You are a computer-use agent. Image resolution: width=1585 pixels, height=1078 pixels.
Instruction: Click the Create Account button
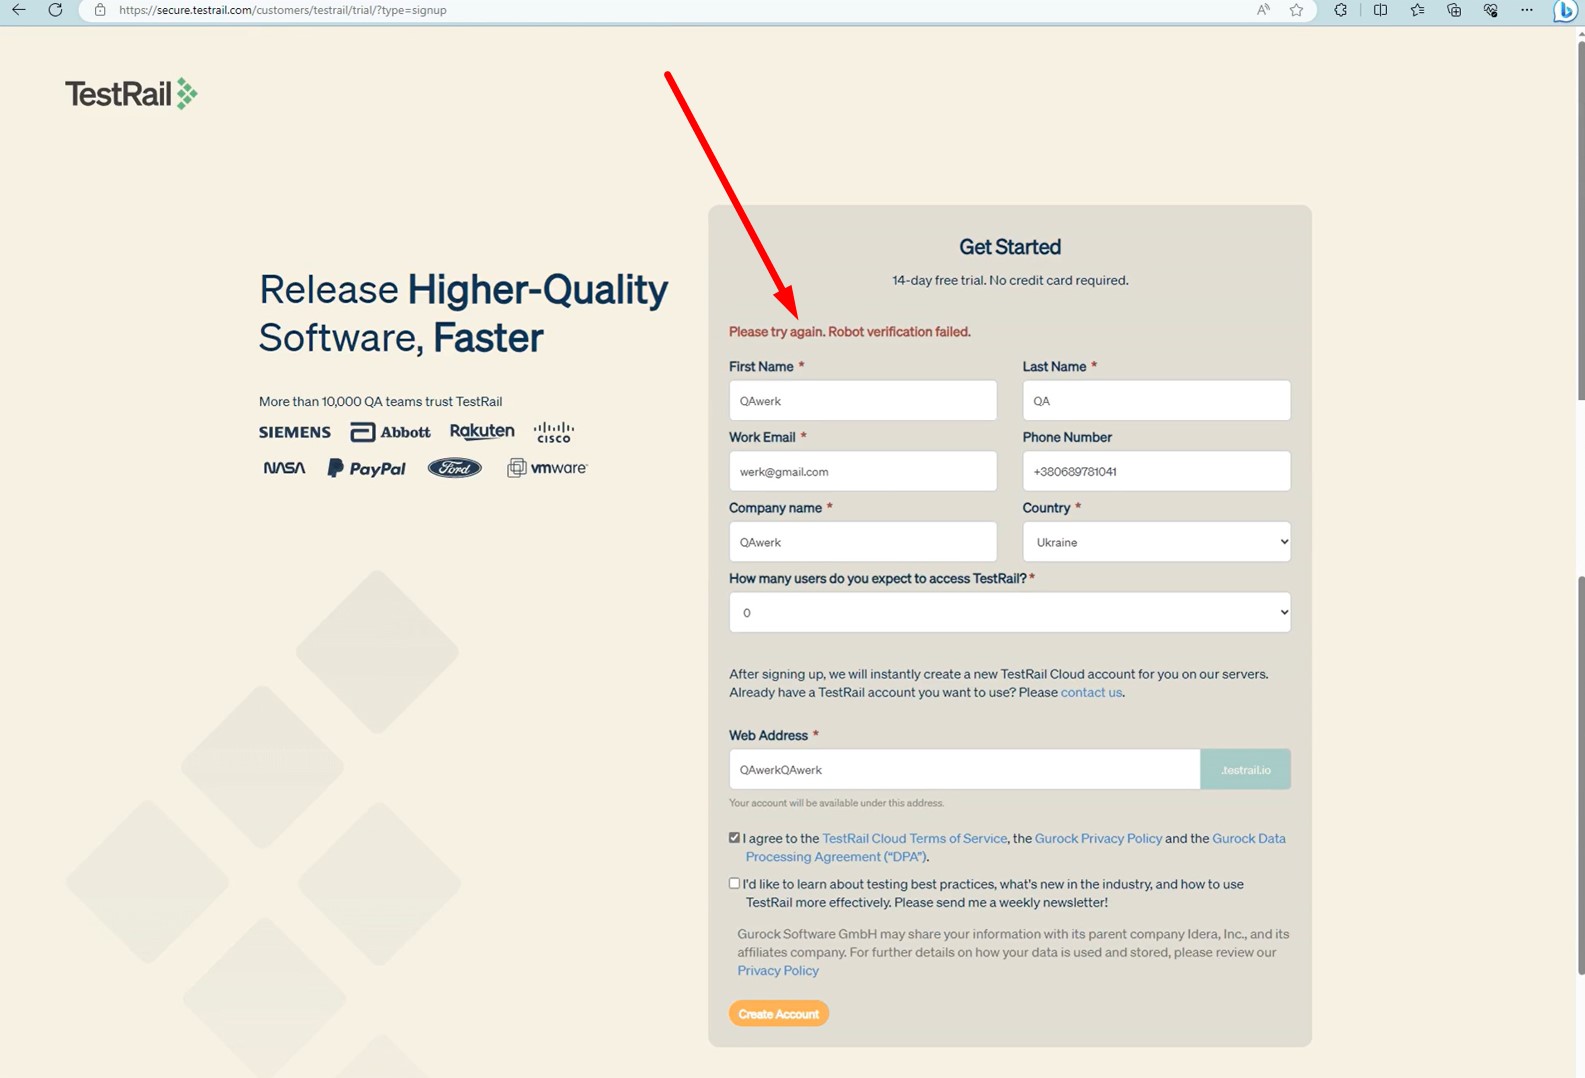click(x=778, y=1014)
